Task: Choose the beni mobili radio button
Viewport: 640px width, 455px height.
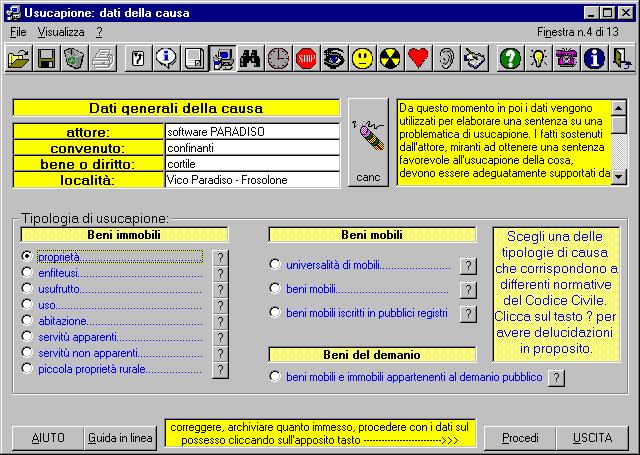Action: pyautogui.click(x=275, y=289)
